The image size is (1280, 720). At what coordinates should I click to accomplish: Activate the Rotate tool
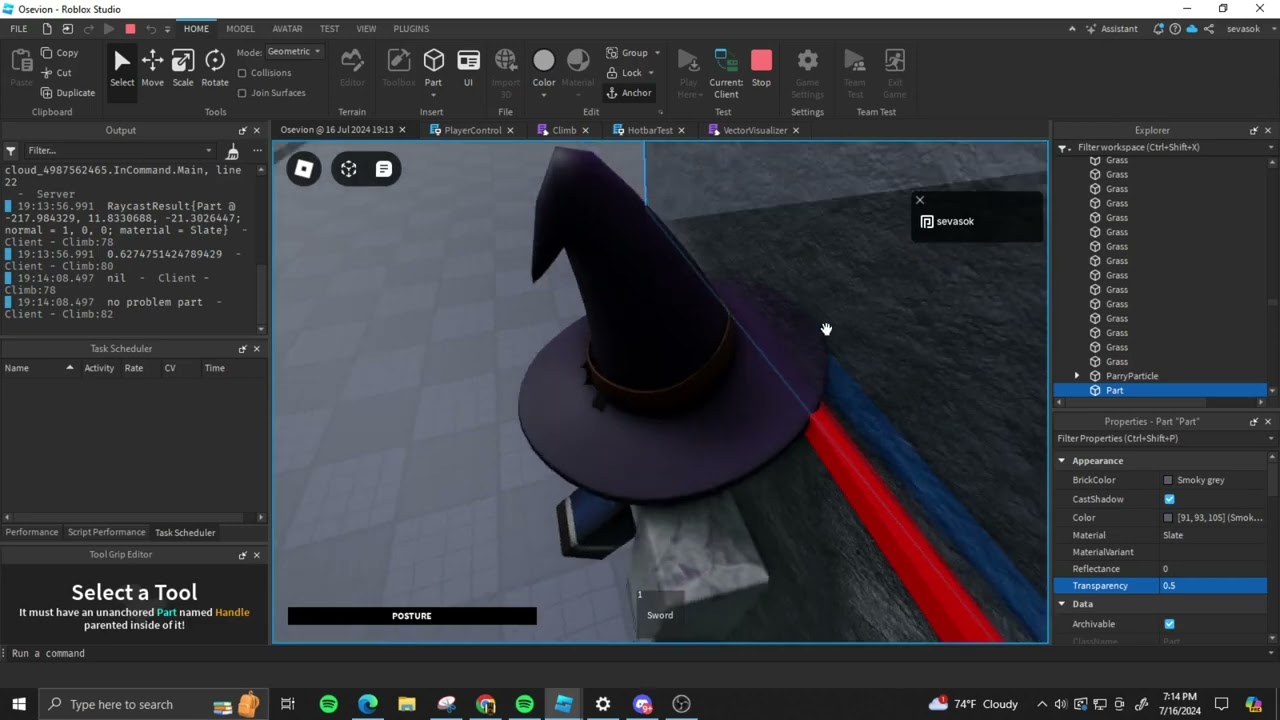215,69
